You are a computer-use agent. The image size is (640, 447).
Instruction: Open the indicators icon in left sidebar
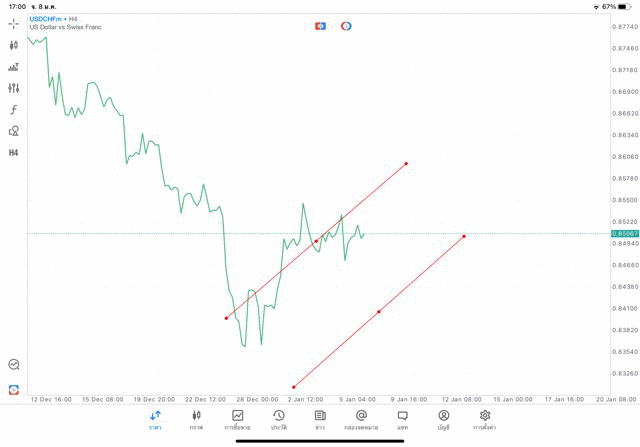coord(14,67)
